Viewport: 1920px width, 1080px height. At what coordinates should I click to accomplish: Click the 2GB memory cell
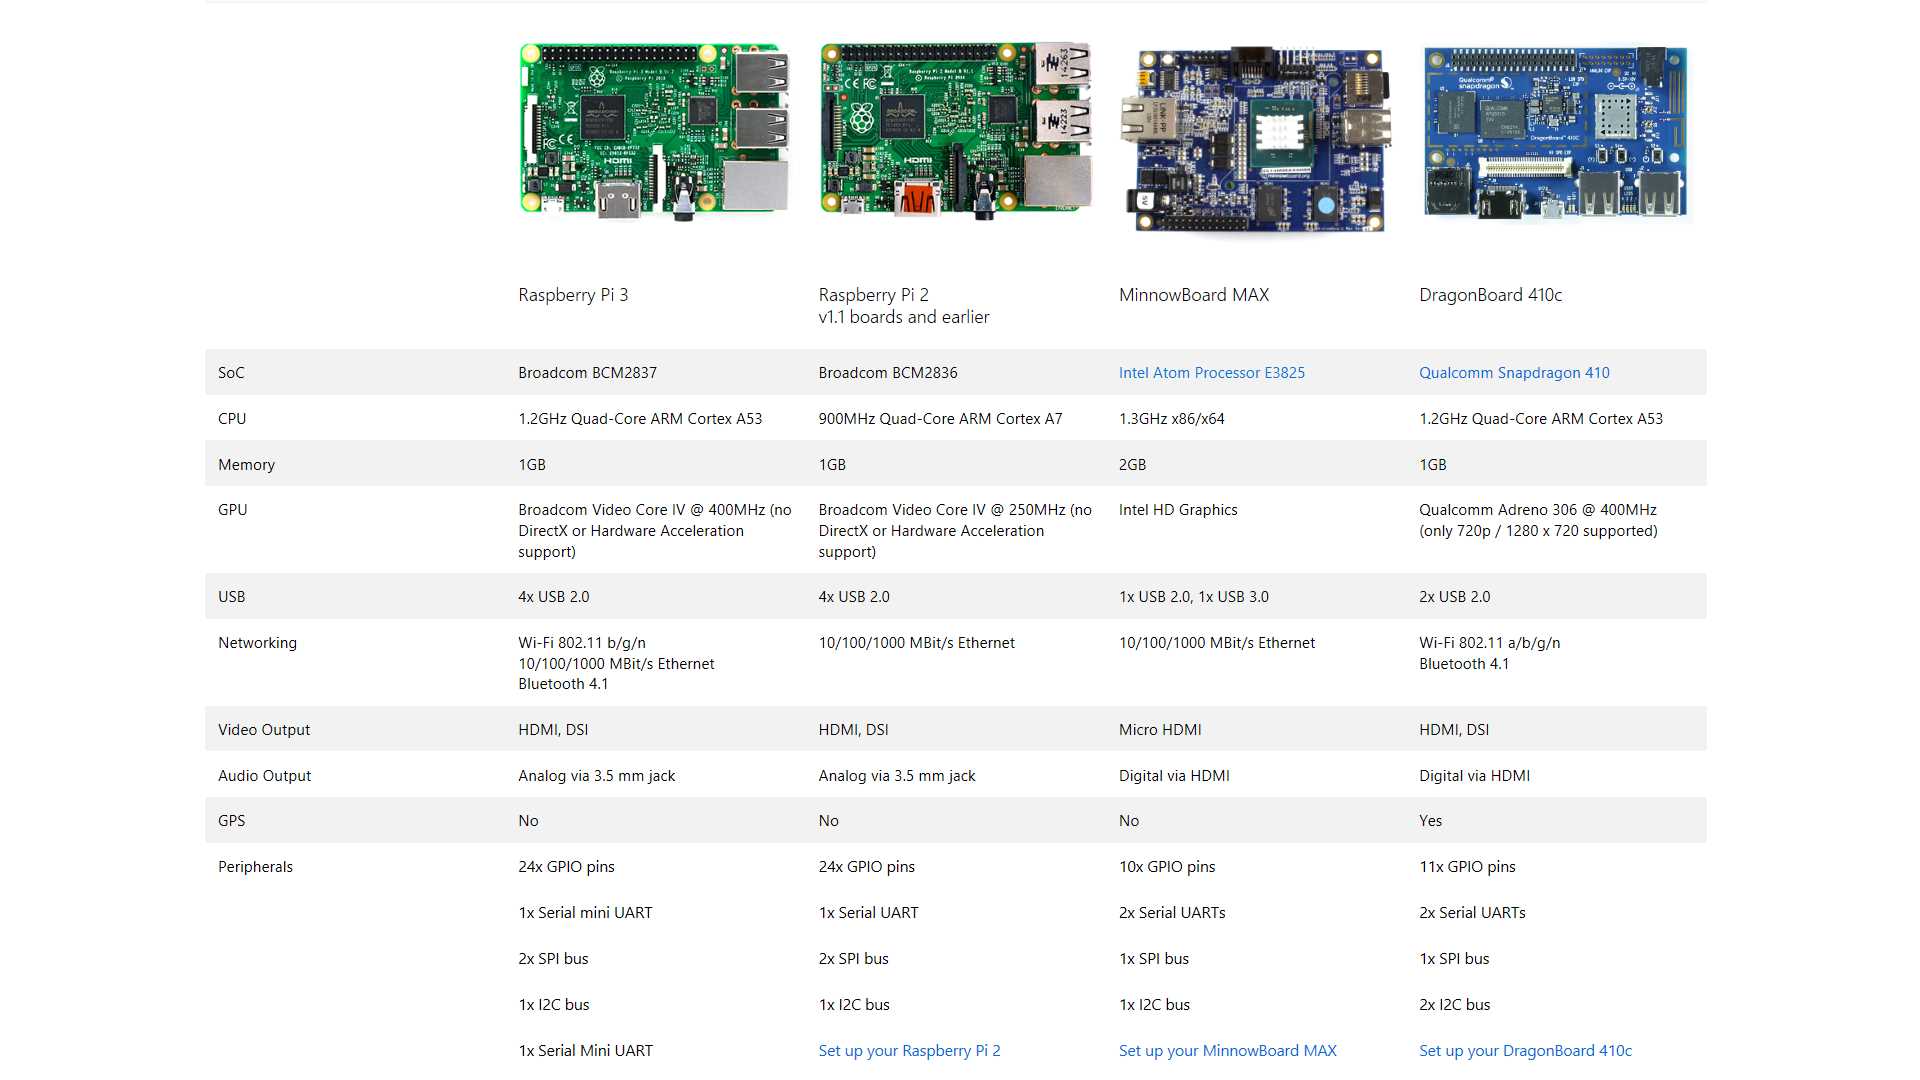pyautogui.click(x=1132, y=465)
